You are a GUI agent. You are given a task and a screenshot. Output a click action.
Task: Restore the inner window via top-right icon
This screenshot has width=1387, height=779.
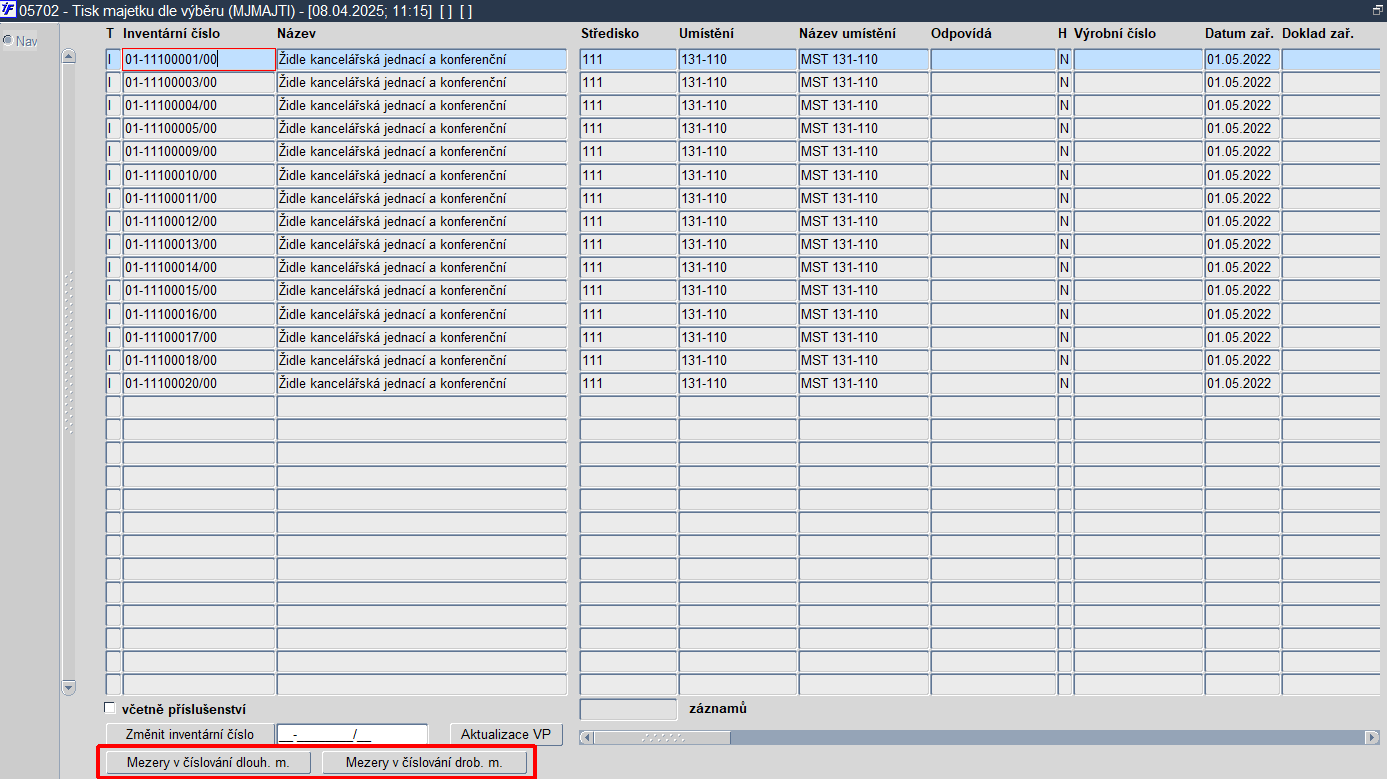pyautogui.click(x=1378, y=9)
